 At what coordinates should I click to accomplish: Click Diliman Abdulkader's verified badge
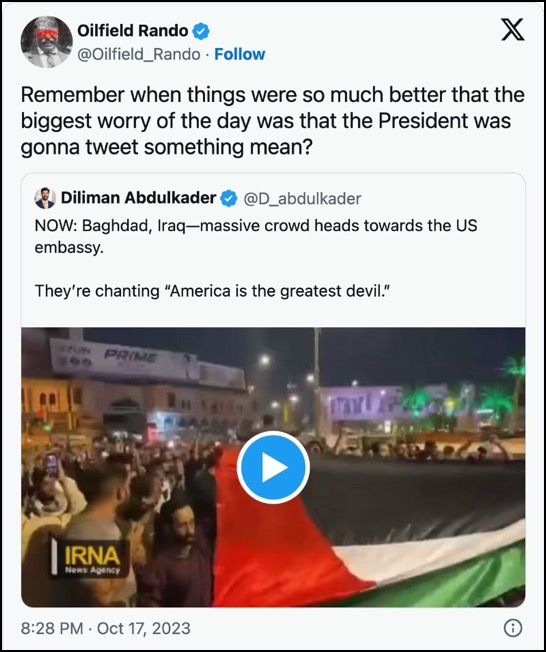point(228,198)
